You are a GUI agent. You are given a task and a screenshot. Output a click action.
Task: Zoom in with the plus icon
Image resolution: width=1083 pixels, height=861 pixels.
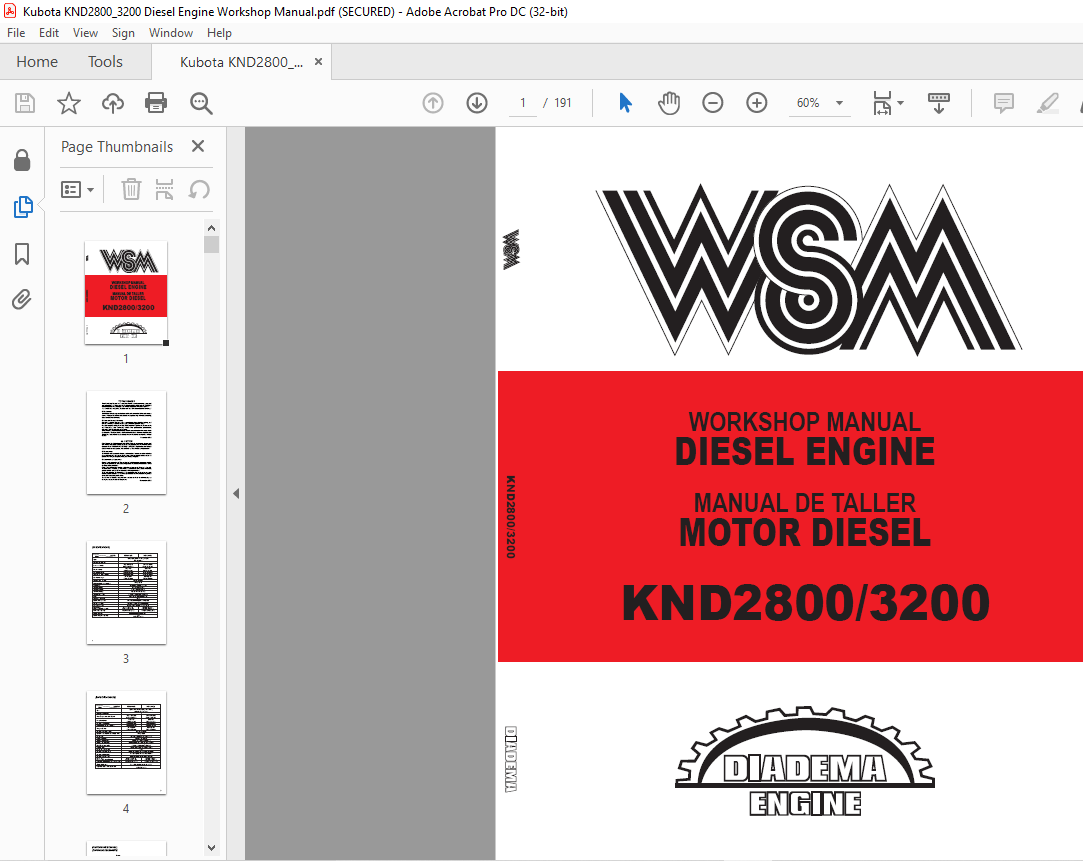click(x=757, y=103)
